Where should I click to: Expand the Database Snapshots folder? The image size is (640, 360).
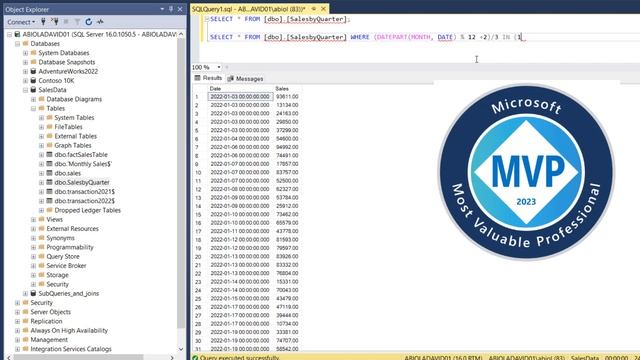pos(25,62)
